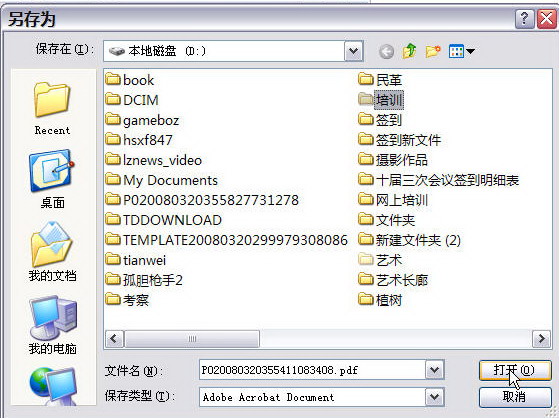Click the Back navigation arrow icon
This screenshot has width=559, height=418.
[386, 52]
